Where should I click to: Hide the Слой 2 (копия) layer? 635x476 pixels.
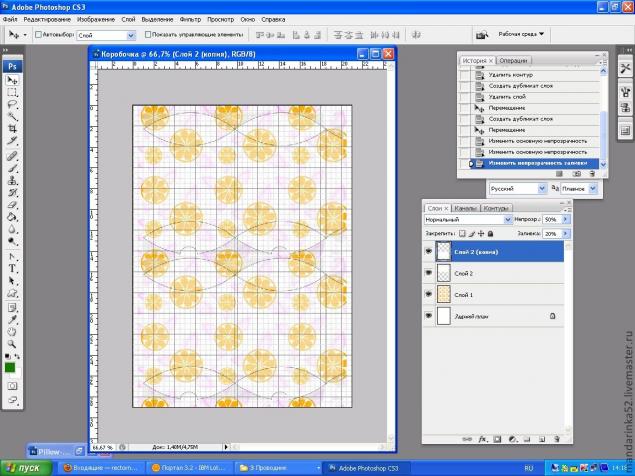428,252
